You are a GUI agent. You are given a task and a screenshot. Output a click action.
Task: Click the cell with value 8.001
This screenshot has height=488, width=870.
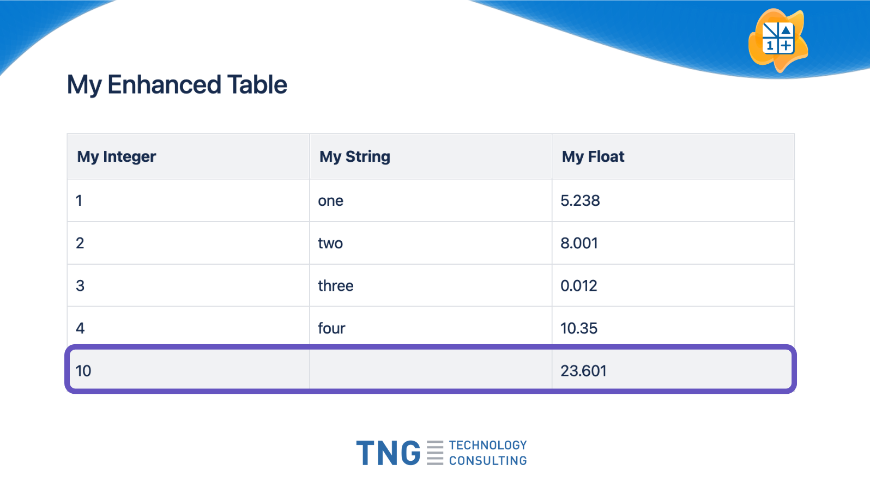pos(580,243)
